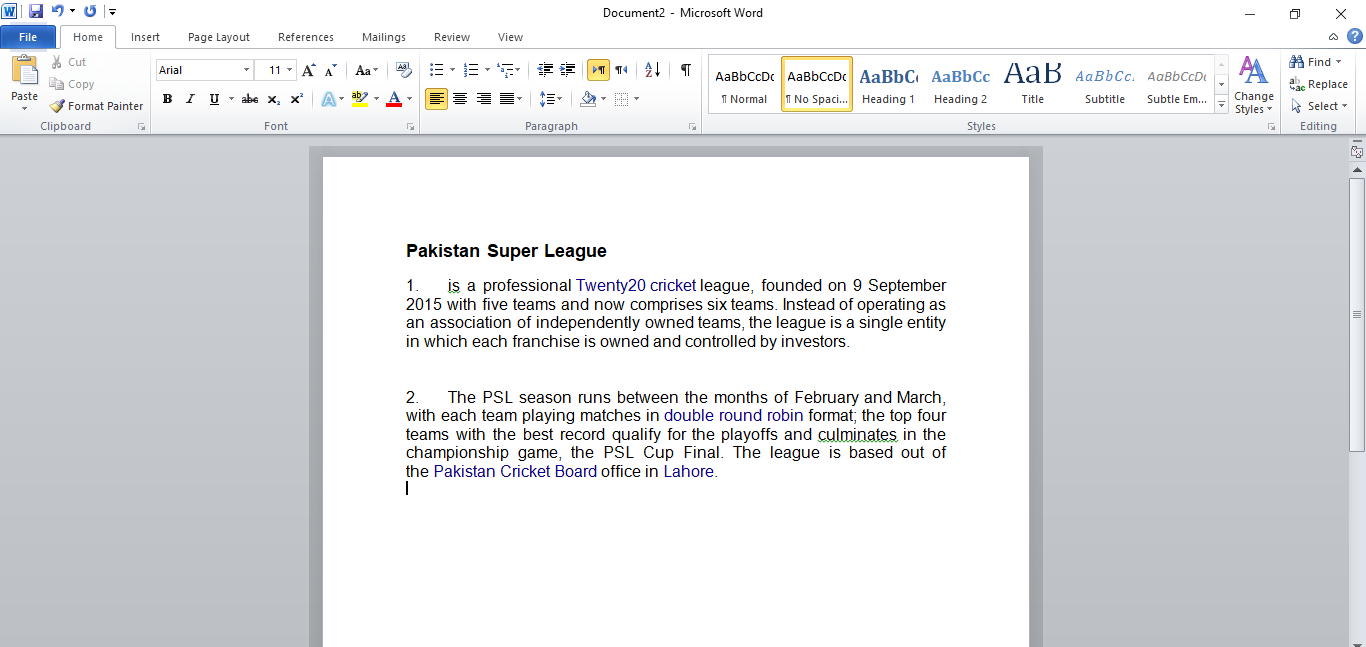Click the Text Effects icon
This screenshot has height=647, width=1366.
(330, 98)
